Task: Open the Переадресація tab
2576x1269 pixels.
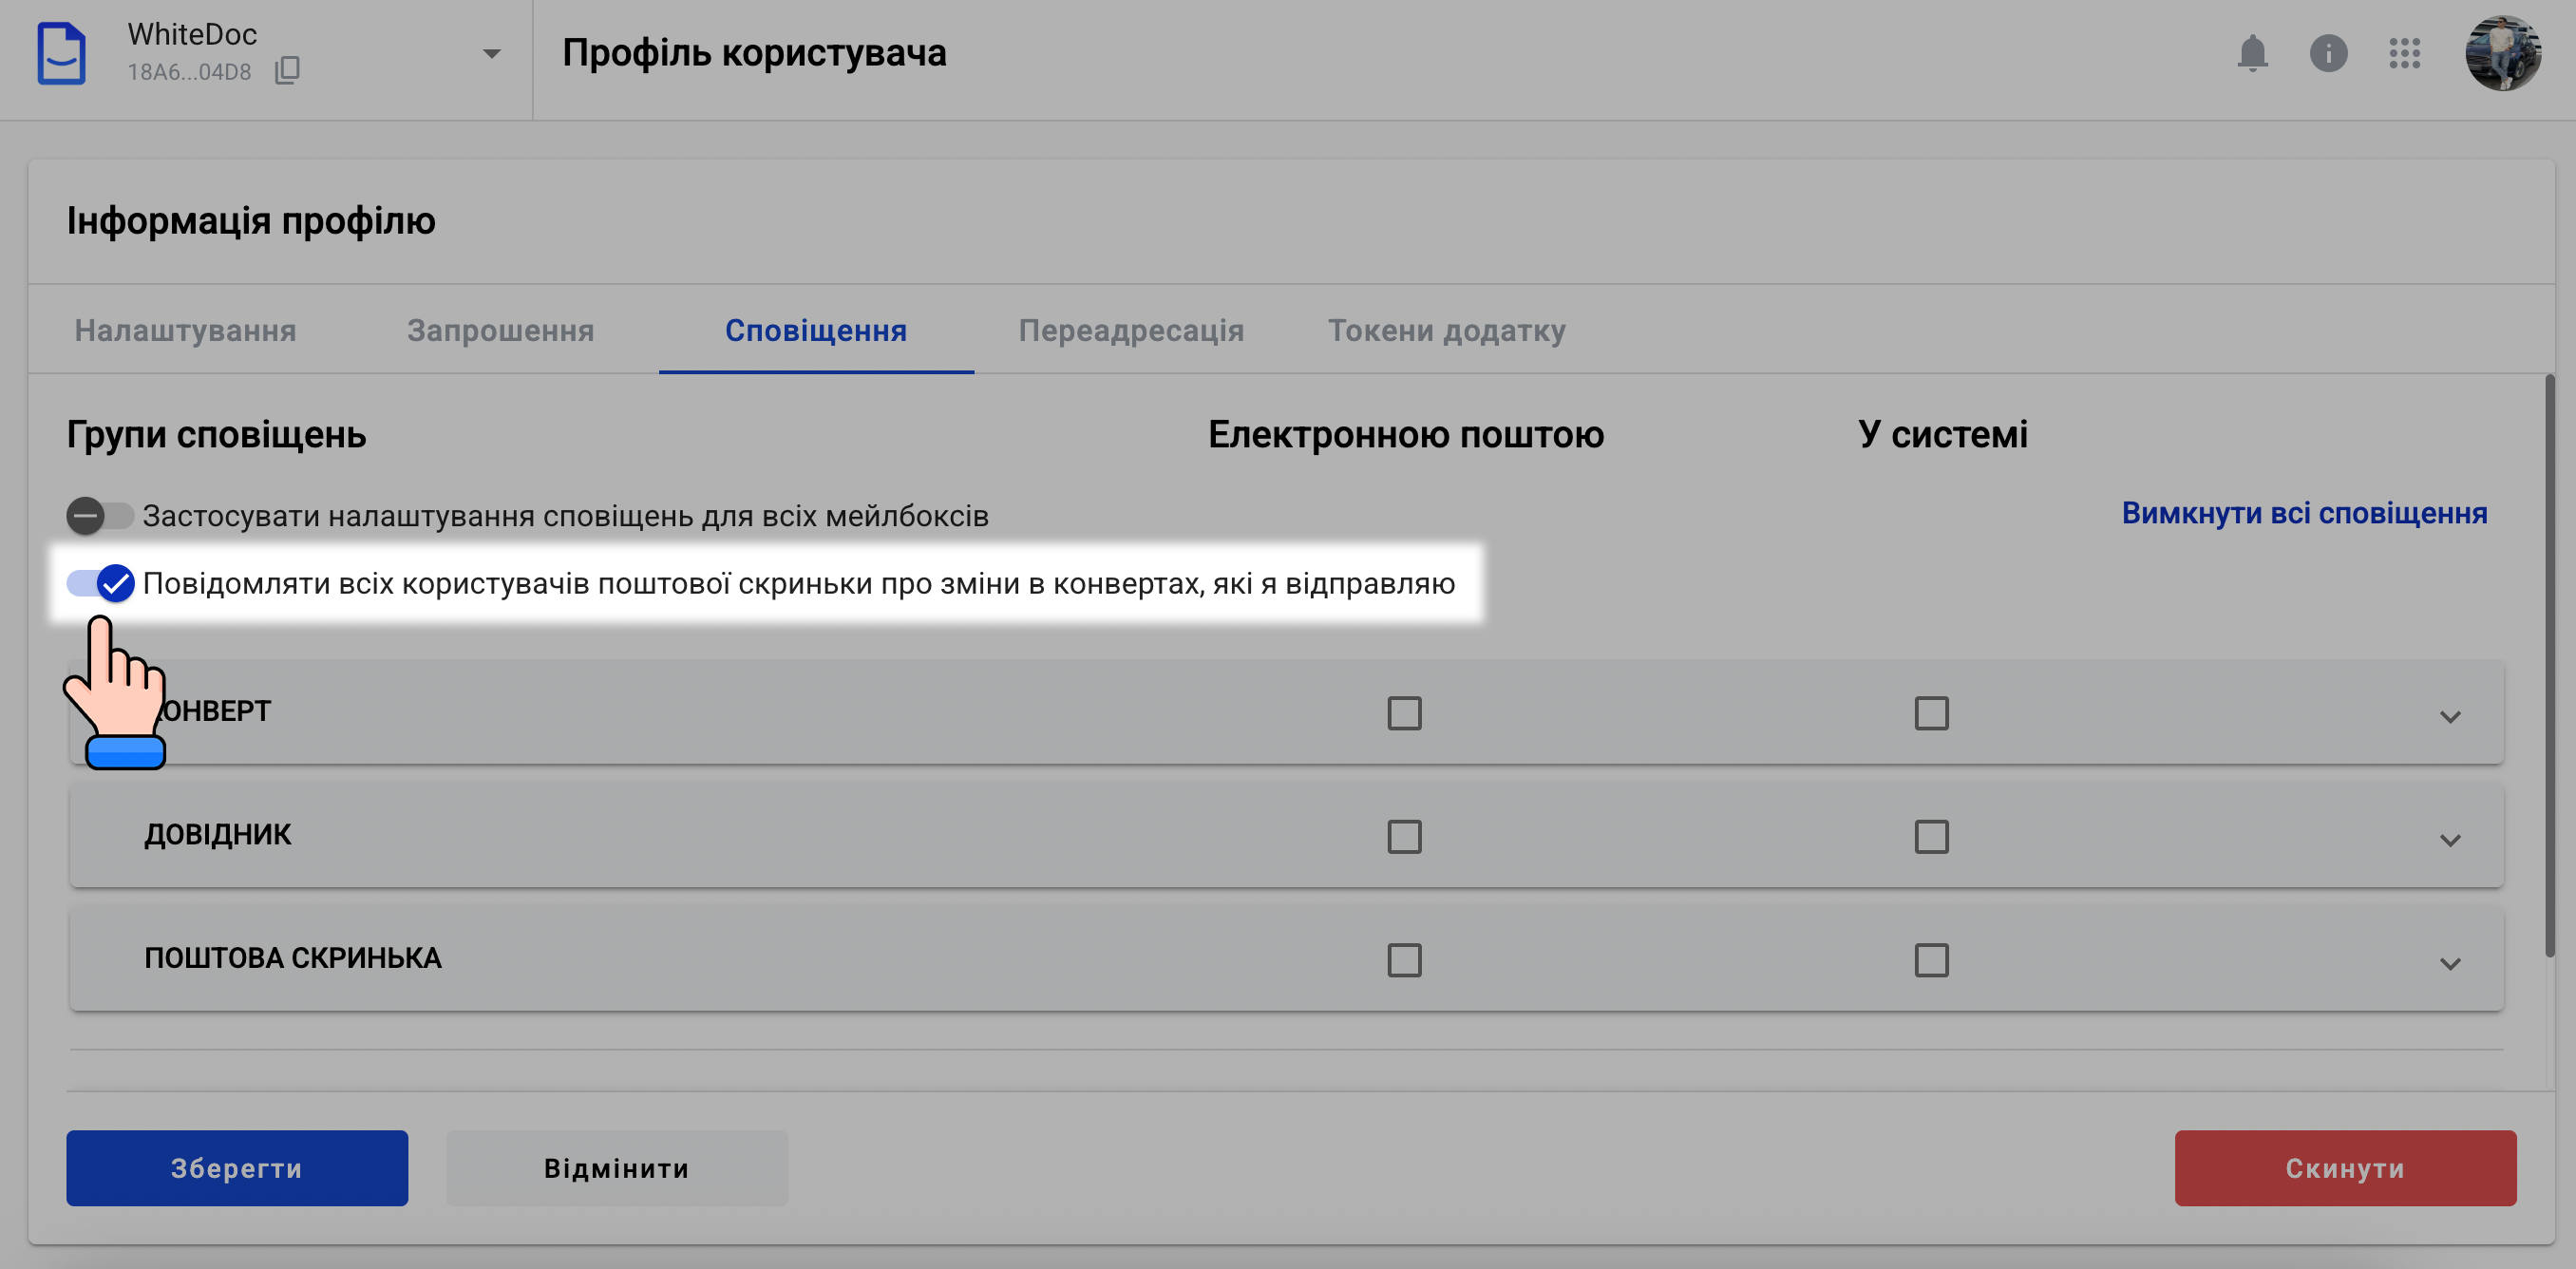Action: tap(1131, 330)
